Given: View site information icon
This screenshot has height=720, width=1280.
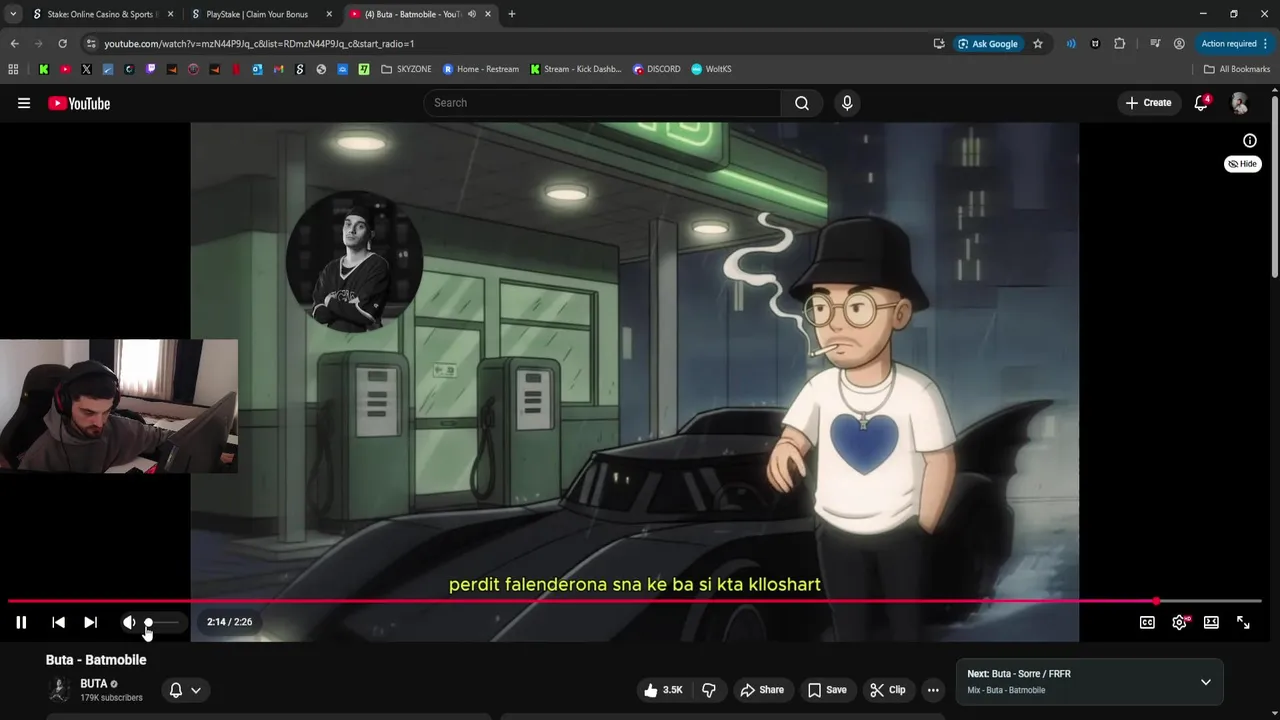Looking at the screenshot, I should (x=91, y=44).
